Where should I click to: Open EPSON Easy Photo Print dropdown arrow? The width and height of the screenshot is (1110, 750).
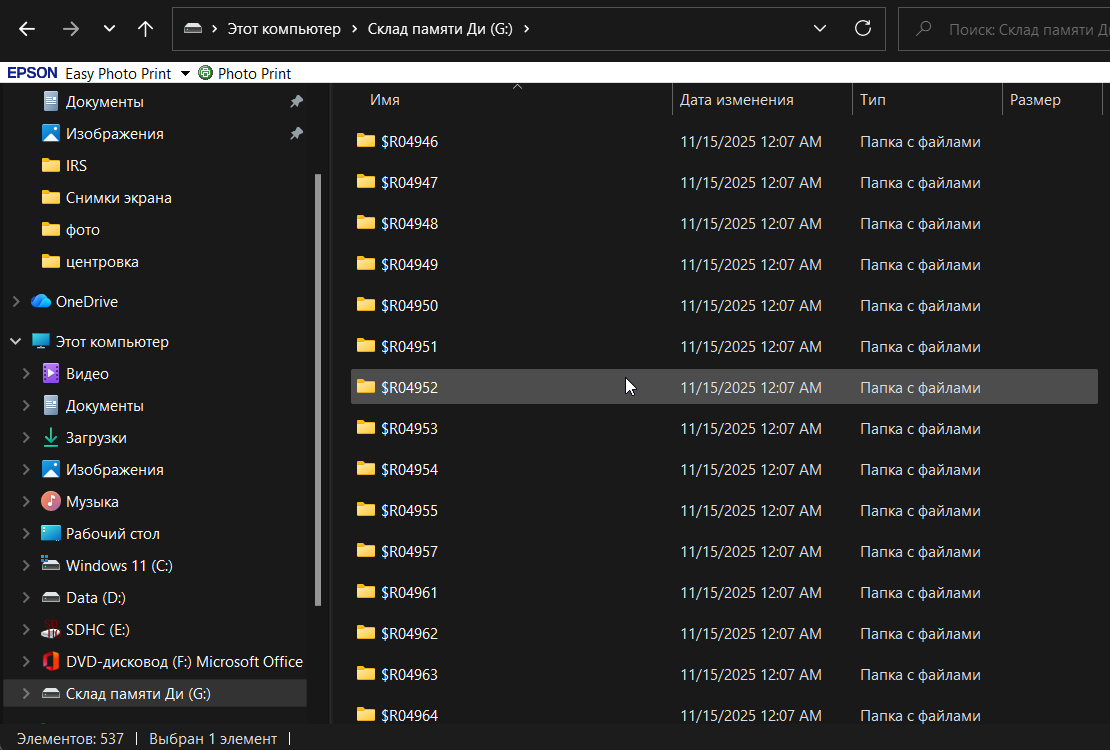click(185, 74)
